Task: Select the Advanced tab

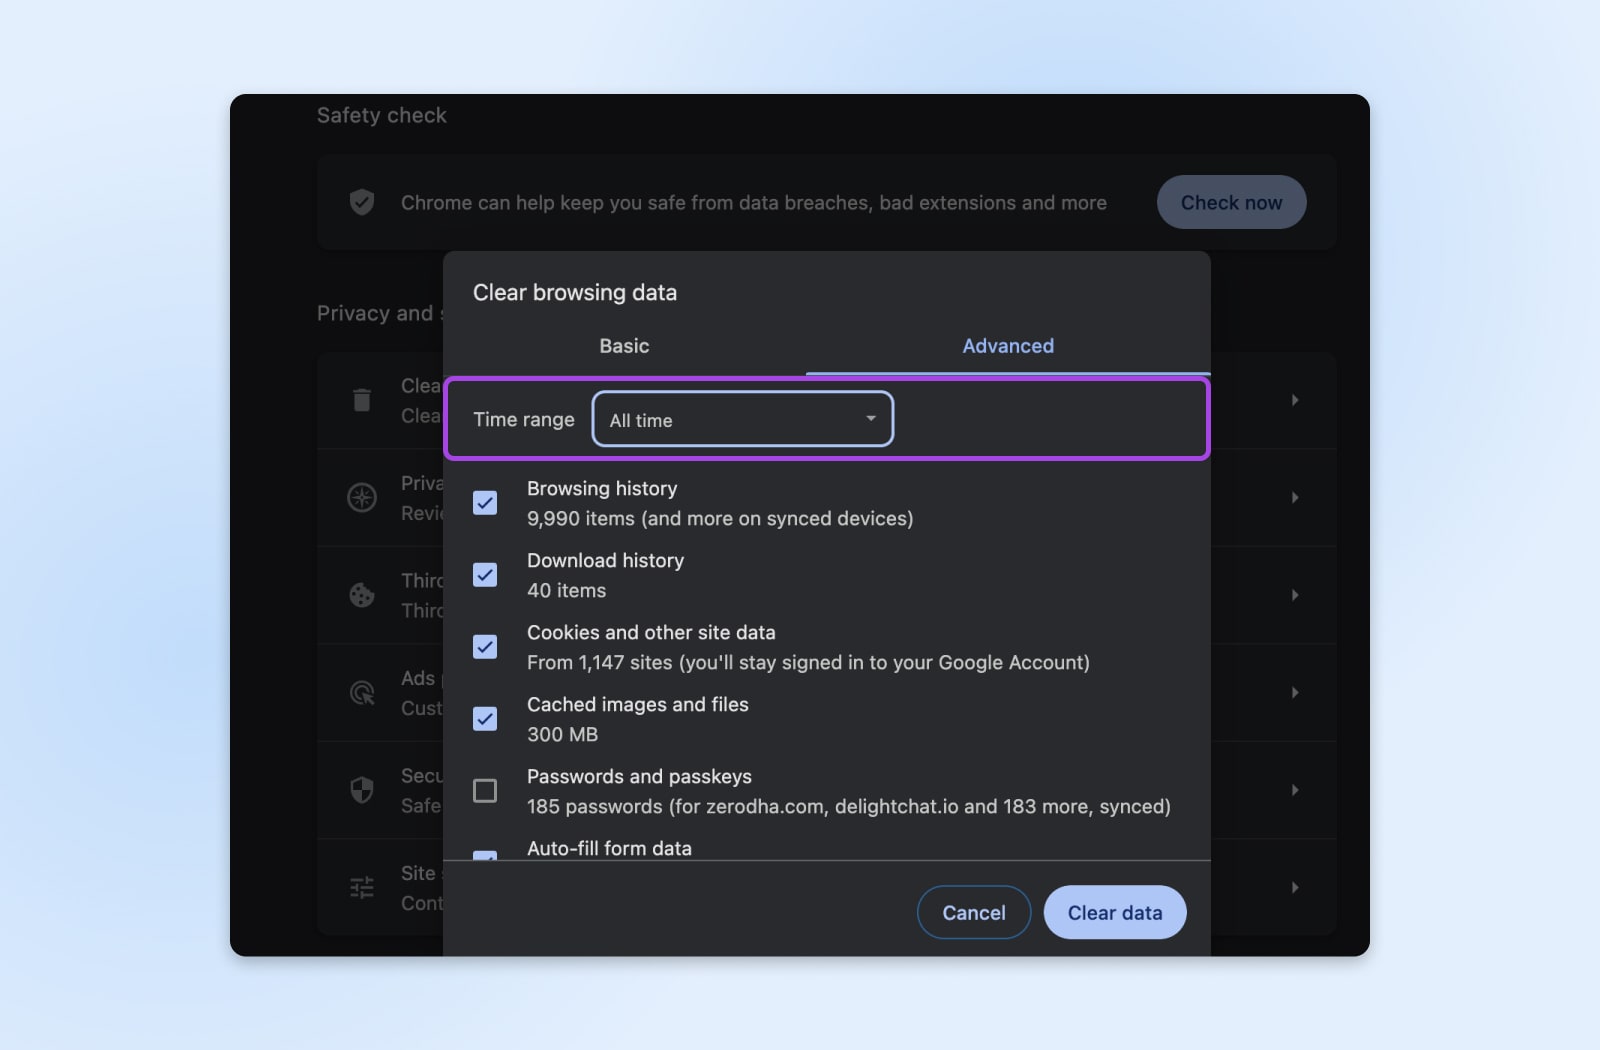Action: coord(1008,346)
